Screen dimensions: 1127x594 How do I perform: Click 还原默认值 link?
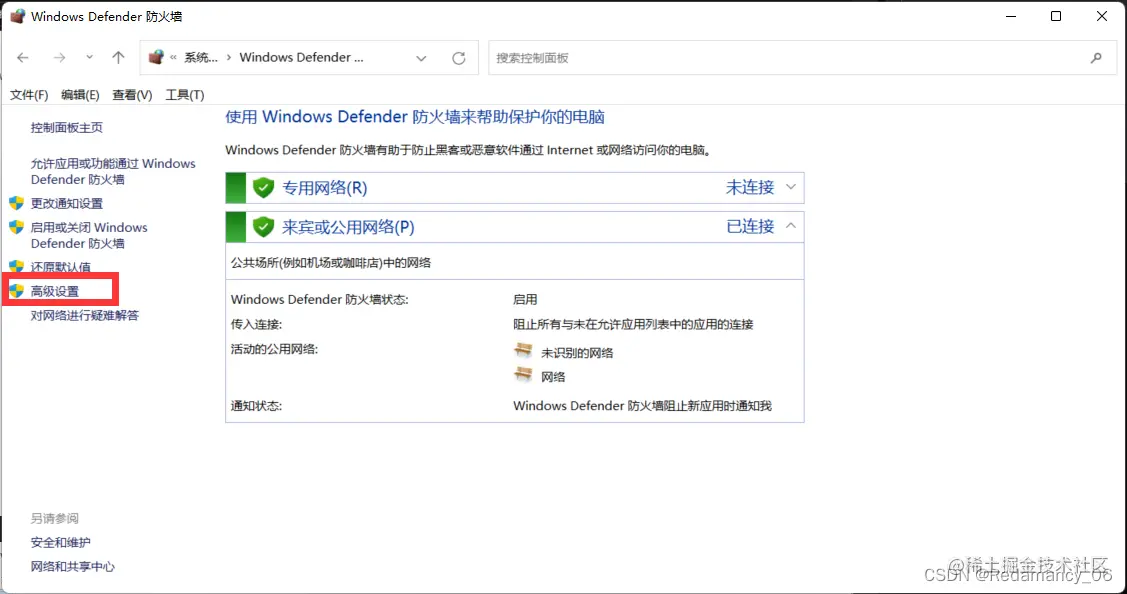(x=60, y=267)
